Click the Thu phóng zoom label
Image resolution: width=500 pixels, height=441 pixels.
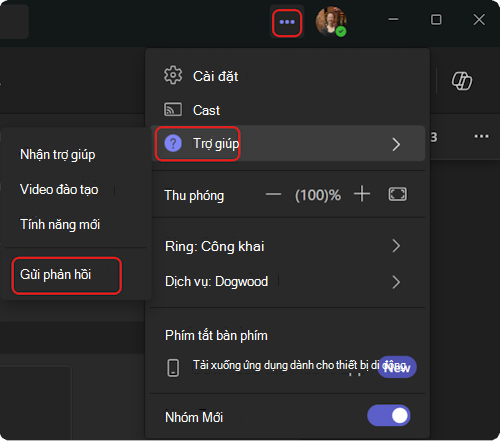pyautogui.click(x=194, y=195)
